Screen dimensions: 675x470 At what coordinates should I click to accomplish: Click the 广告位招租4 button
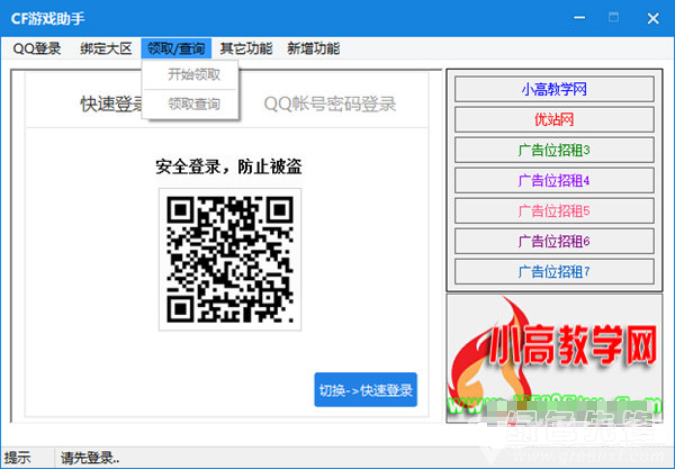554,180
